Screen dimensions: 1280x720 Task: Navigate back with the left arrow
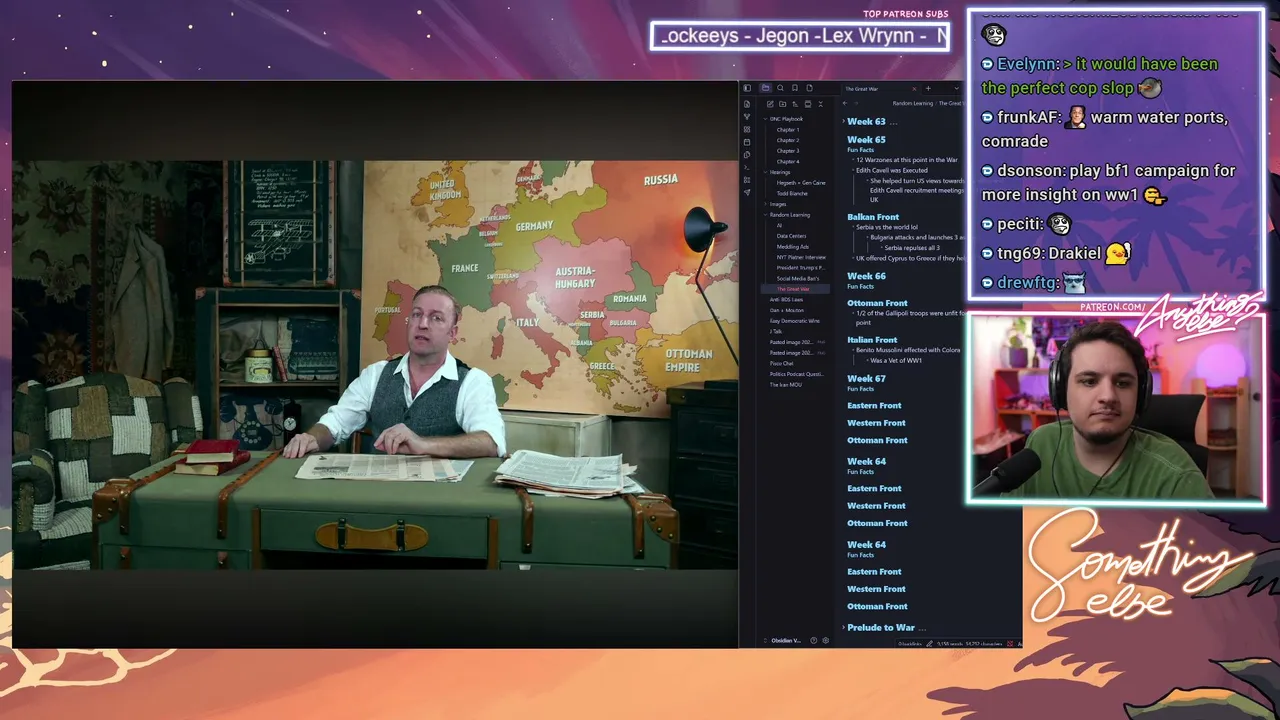(845, 103)
